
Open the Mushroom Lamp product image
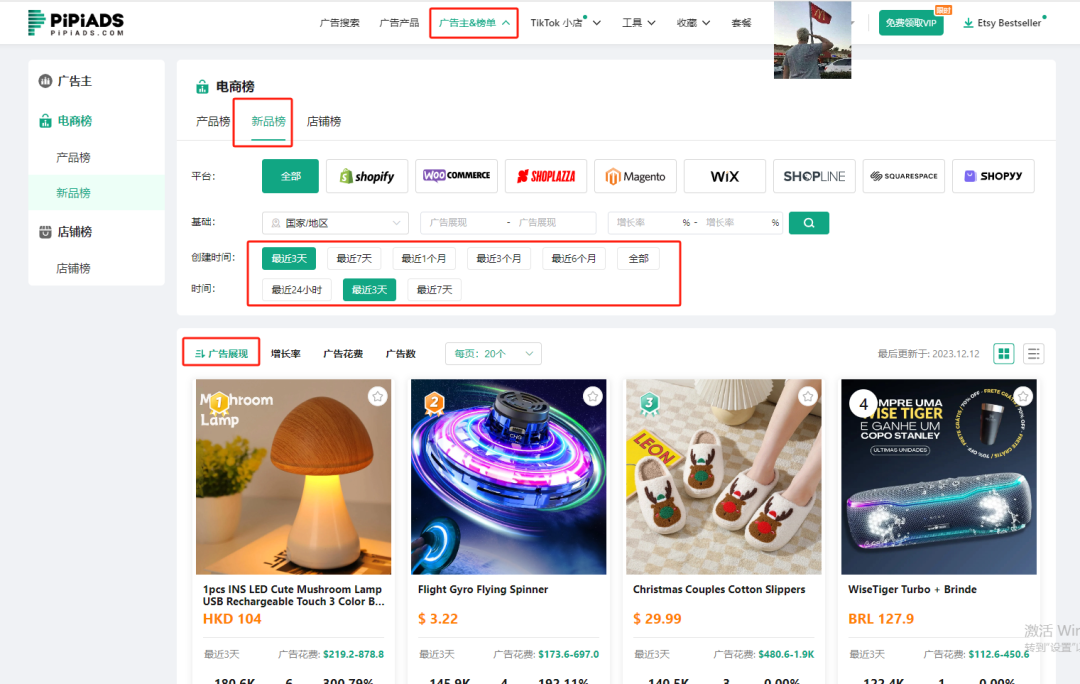(x=293, y=477)
